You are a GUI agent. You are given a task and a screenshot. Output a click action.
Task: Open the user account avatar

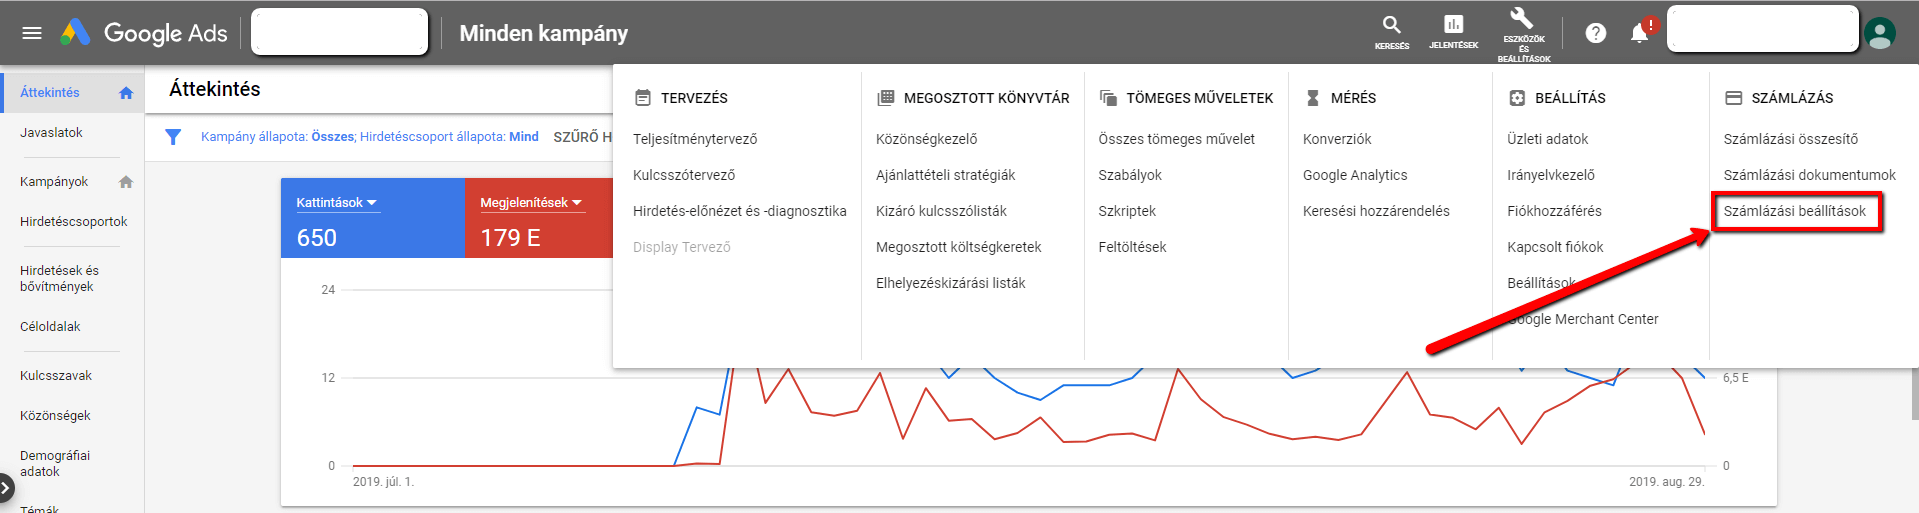coord(1880,33)
